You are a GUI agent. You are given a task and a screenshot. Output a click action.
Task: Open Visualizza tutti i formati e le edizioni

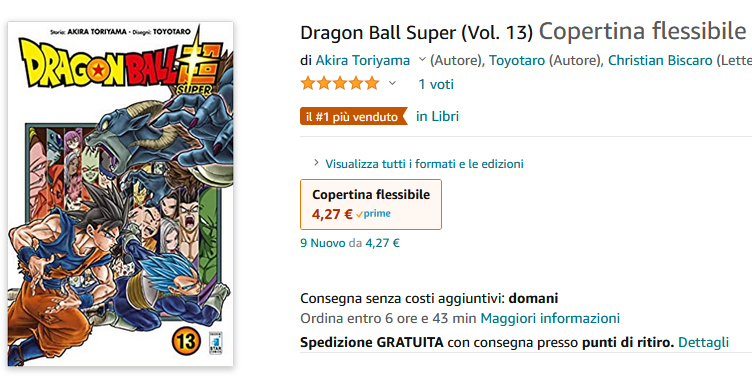(x=424, y=164)
